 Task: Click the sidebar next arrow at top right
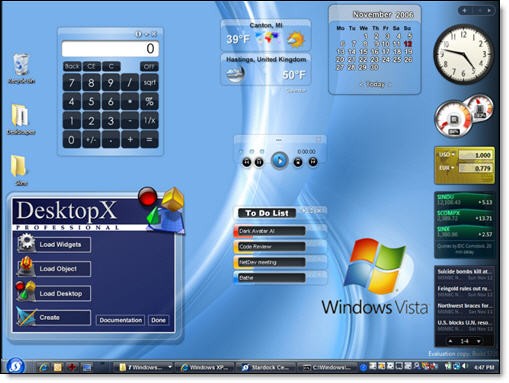pos(489,11)
